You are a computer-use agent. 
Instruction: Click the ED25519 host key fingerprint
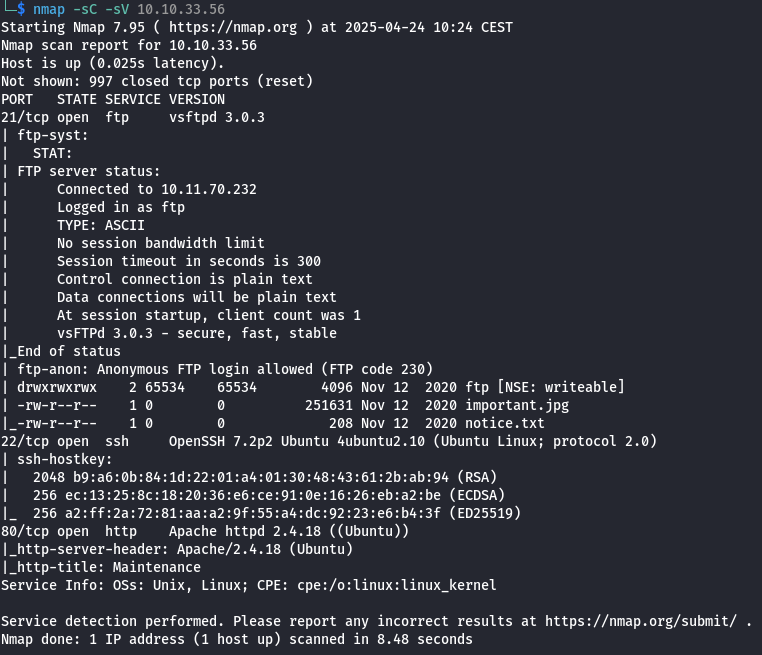click(253, 513)
